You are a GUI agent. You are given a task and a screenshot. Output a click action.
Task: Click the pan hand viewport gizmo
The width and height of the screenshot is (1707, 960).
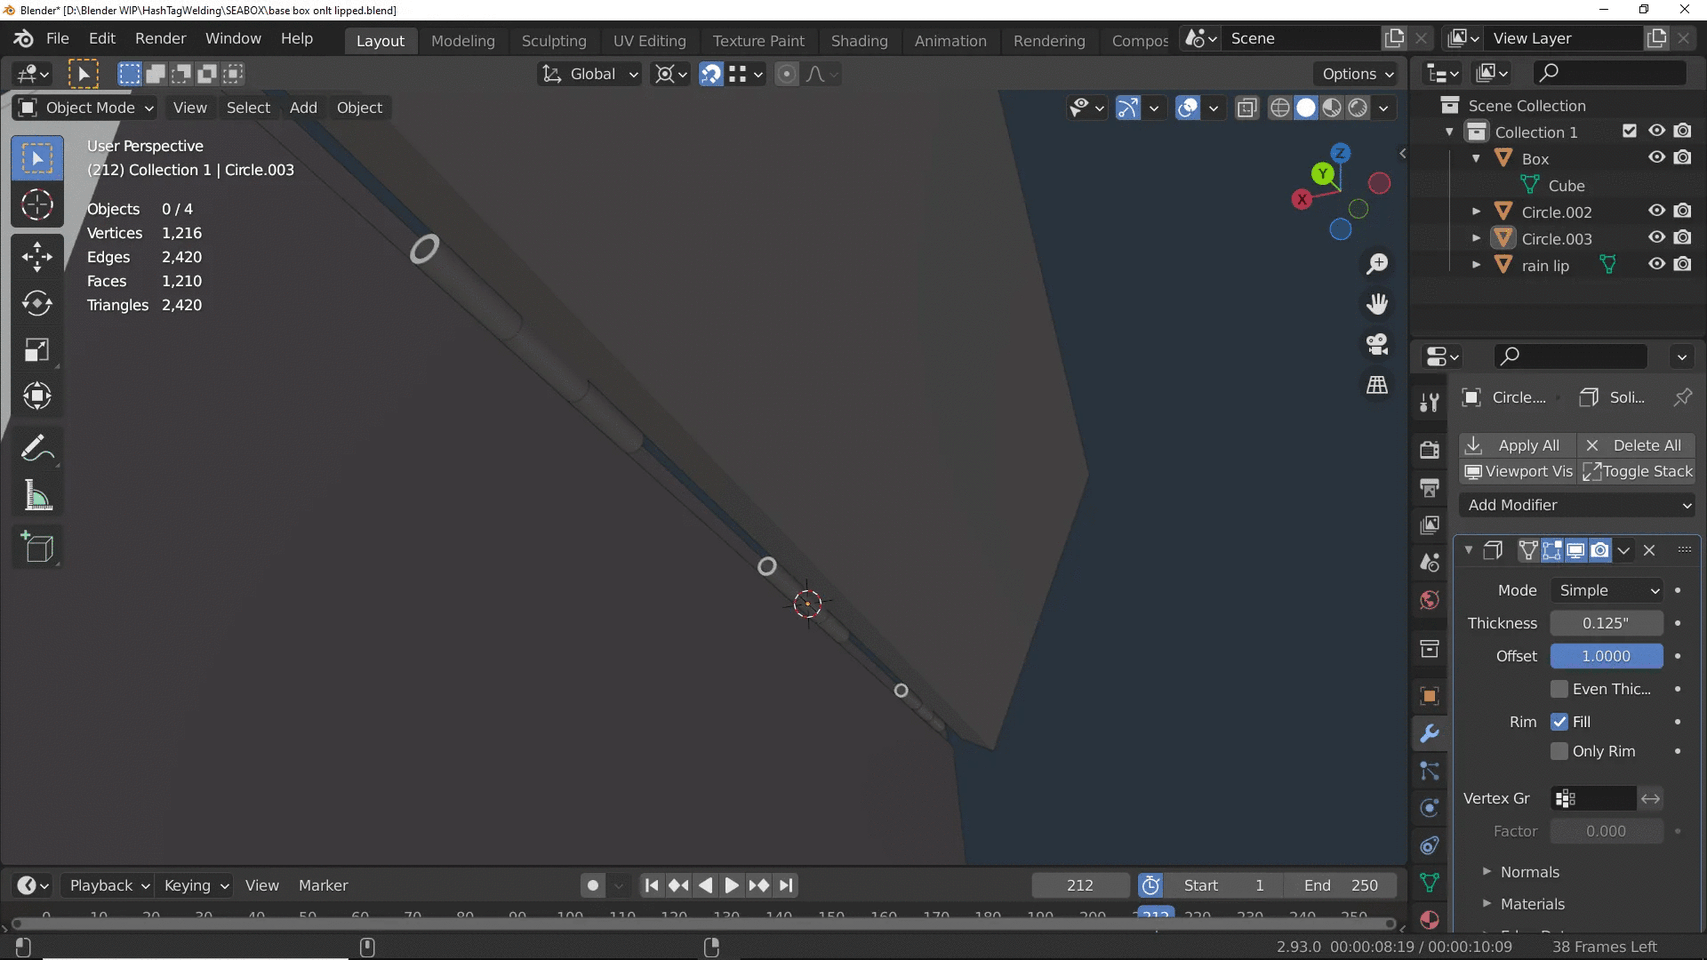[x=1377, y=303]
